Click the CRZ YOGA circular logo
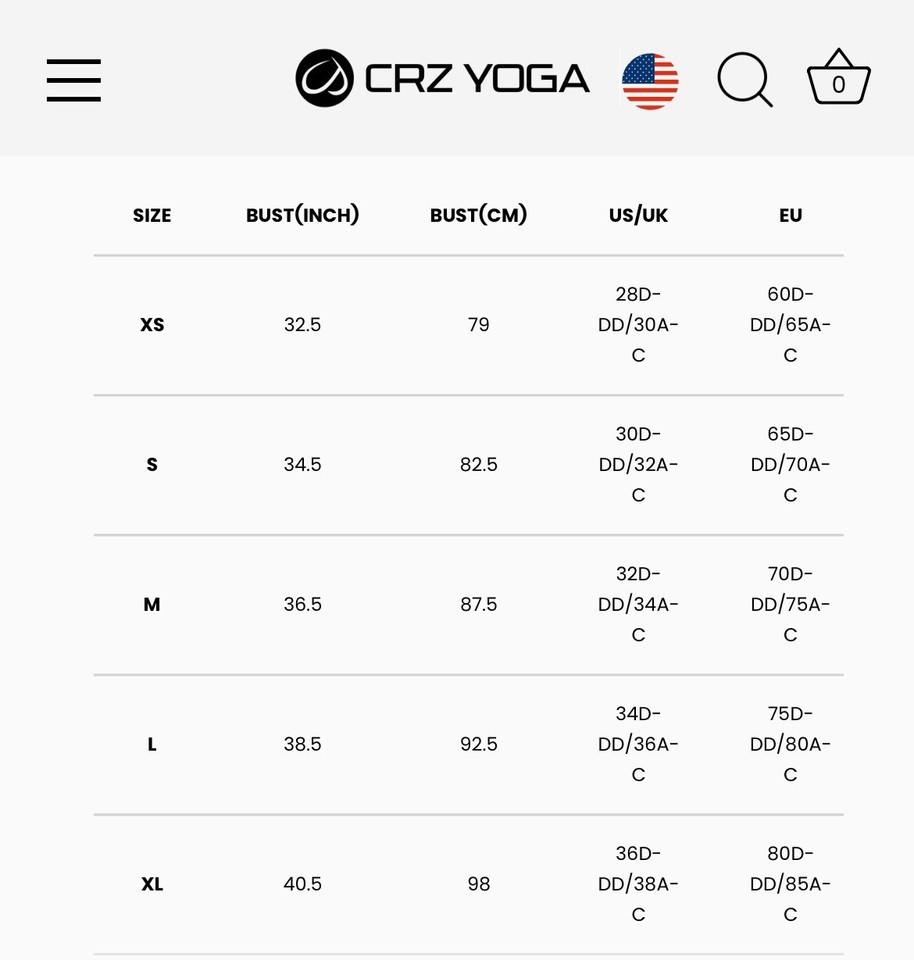 pos(324,78)
